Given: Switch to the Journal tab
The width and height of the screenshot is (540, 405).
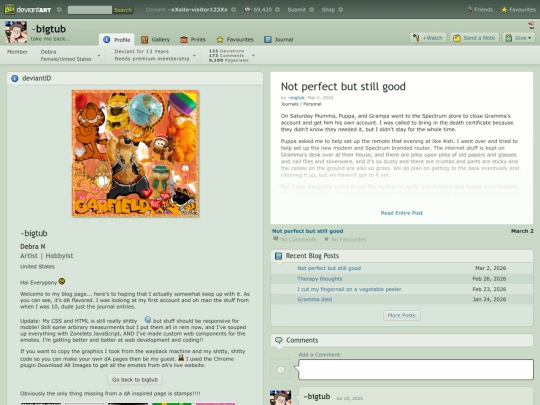Looking at the screenshot, I should click(279, 40).
